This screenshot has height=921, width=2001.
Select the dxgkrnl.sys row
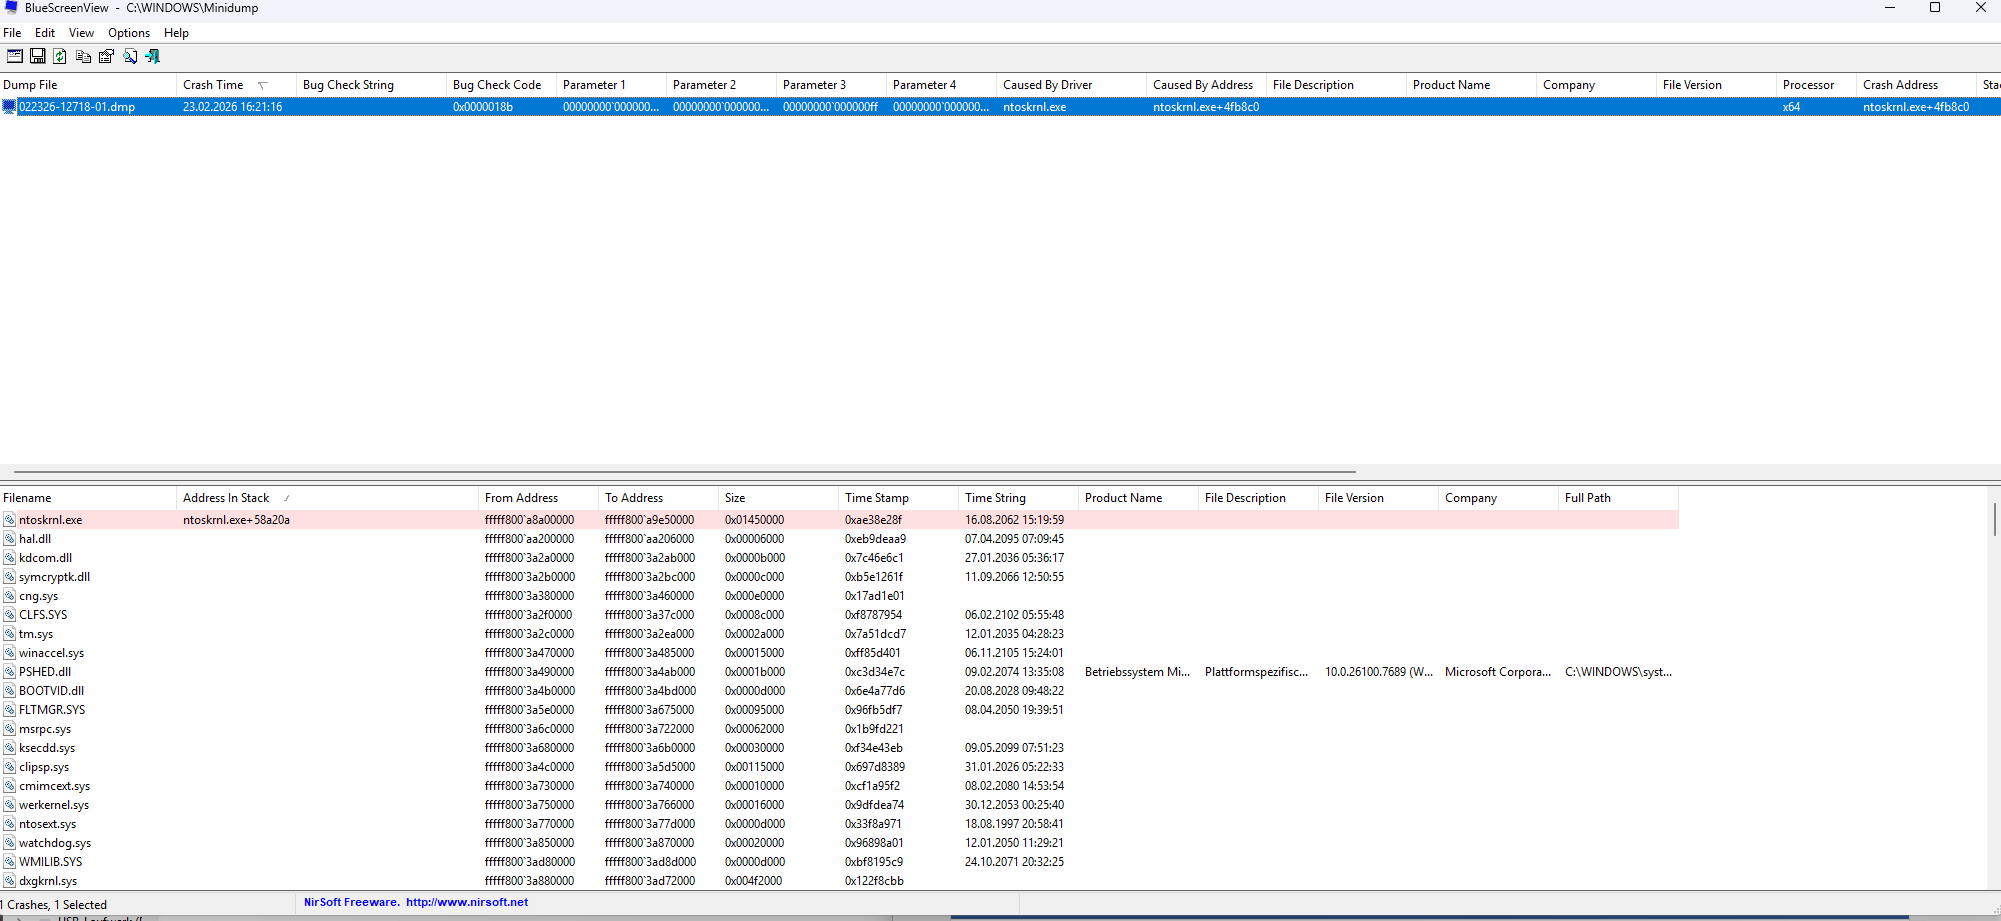838,881
